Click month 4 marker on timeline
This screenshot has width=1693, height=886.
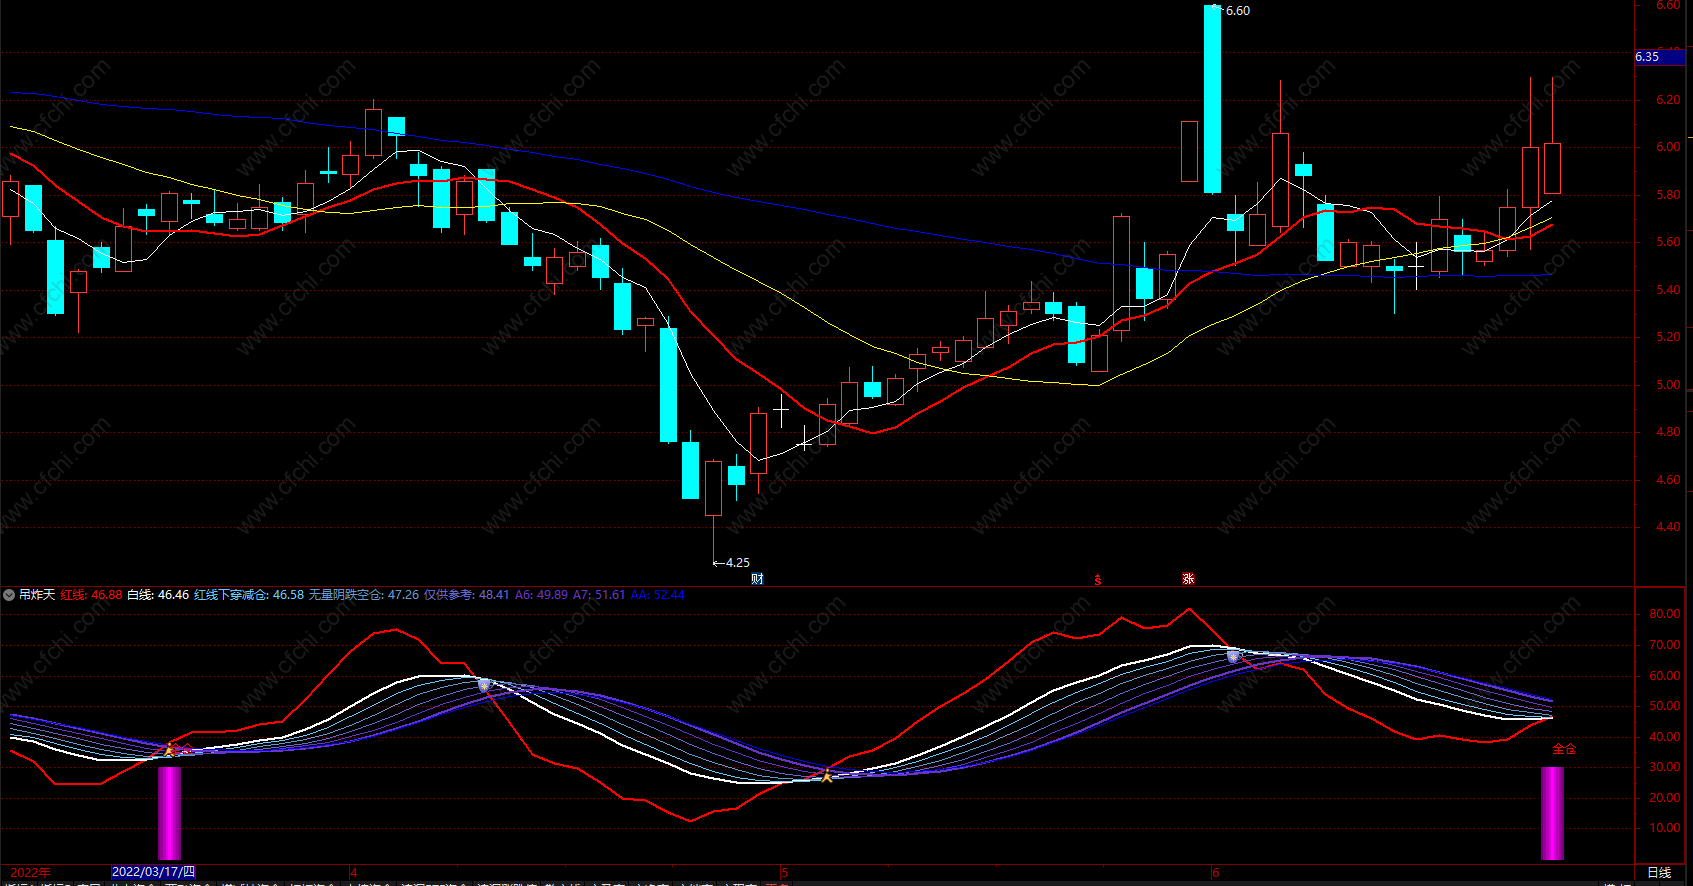coord(354,872)
